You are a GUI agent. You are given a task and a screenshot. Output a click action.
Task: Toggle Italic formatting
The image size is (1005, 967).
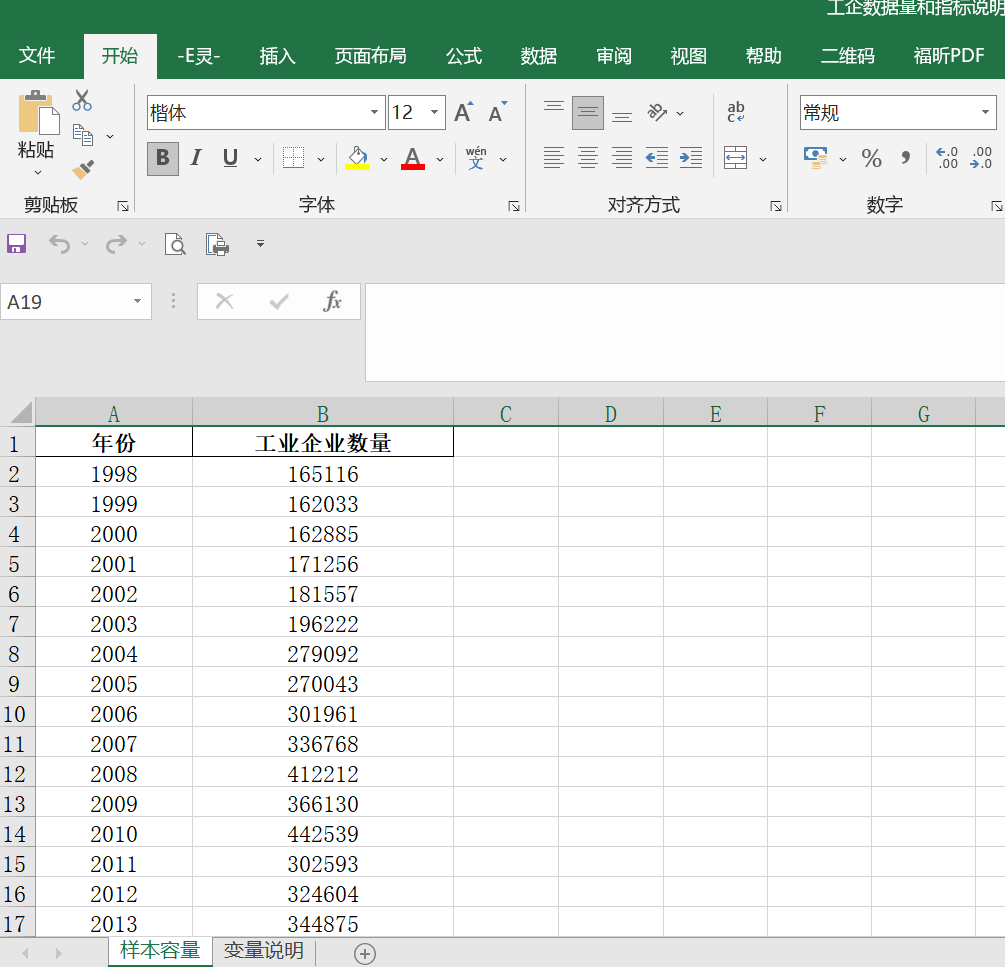[196, 158]
